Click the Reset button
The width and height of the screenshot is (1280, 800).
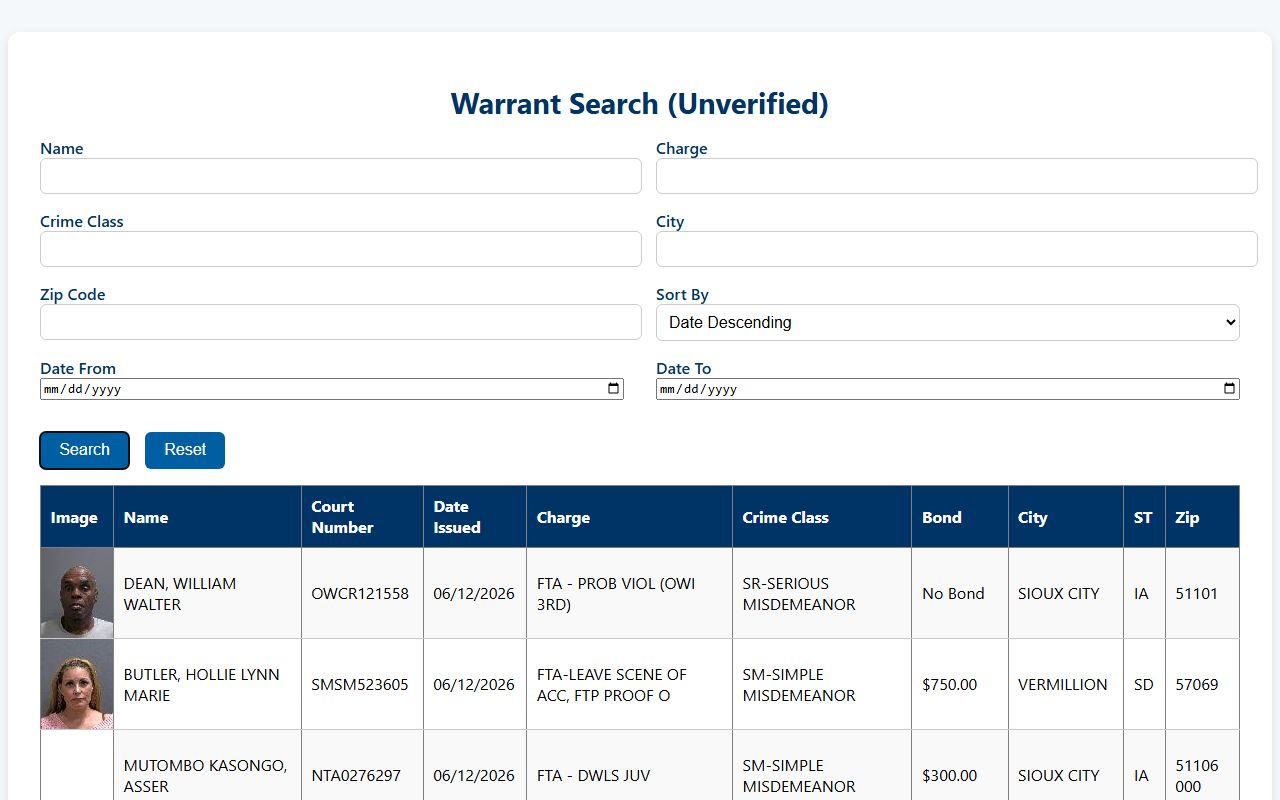click(x=185, y=450)
